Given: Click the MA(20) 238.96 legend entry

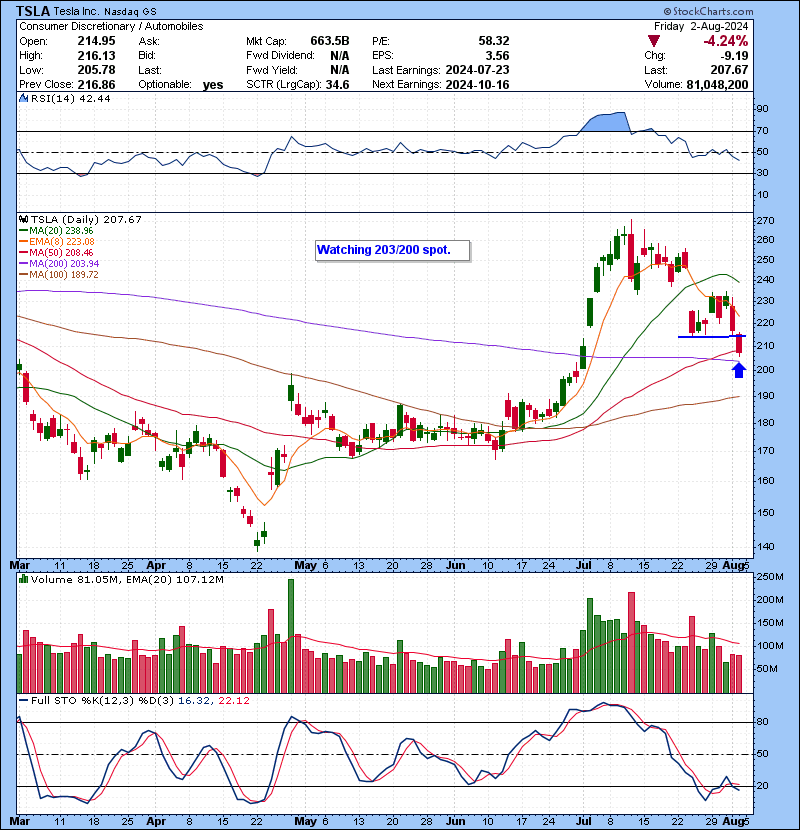Looking at the screenshot, I should click(56, 231).
